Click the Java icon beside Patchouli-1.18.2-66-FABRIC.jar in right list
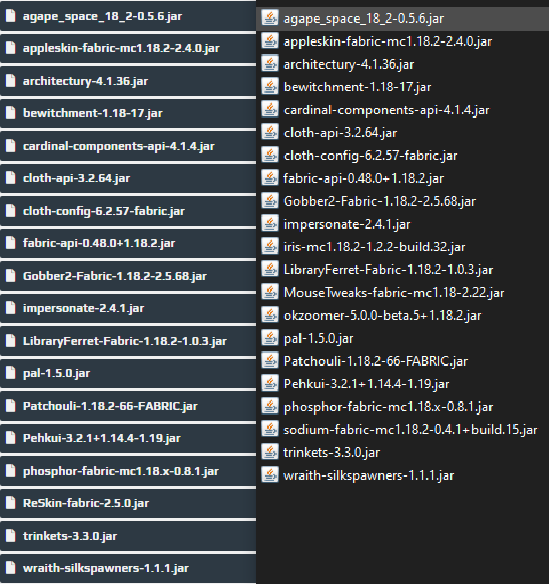This screenshot has width=549, height=584. [x=270, y=361]
